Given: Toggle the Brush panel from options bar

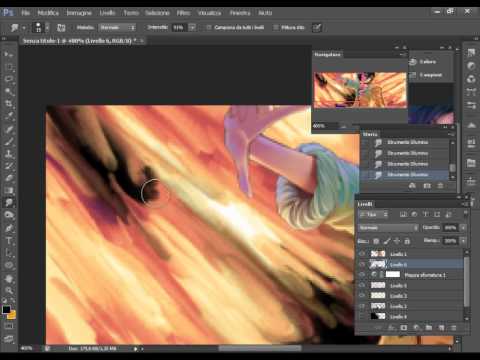Looking at the screenshot, I should pyautogui.click(x=61, y=28).
